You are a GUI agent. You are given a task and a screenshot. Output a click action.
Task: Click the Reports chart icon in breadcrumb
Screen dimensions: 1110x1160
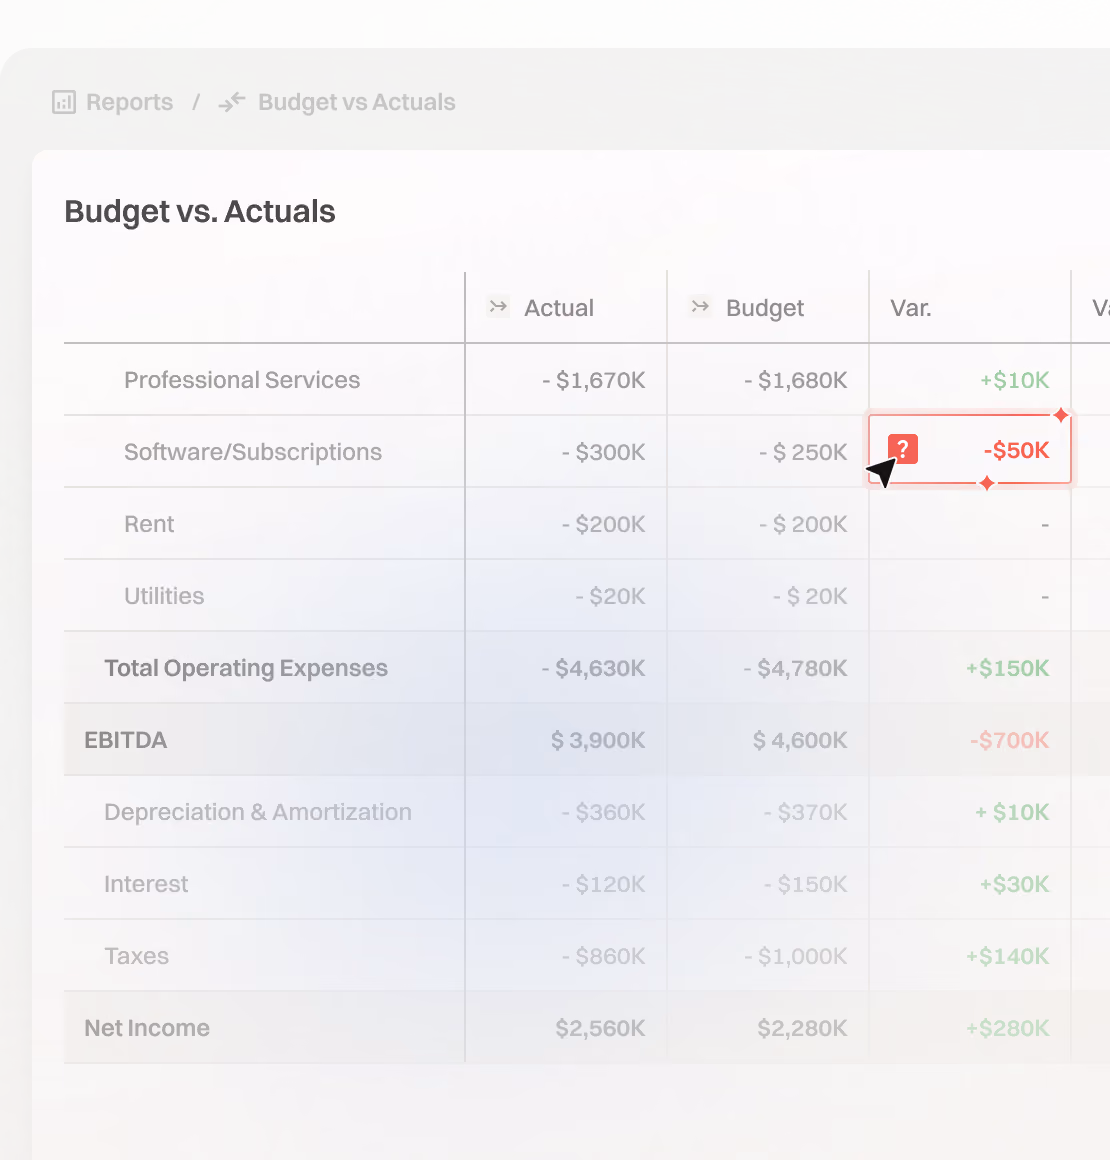tap(64, 102)
